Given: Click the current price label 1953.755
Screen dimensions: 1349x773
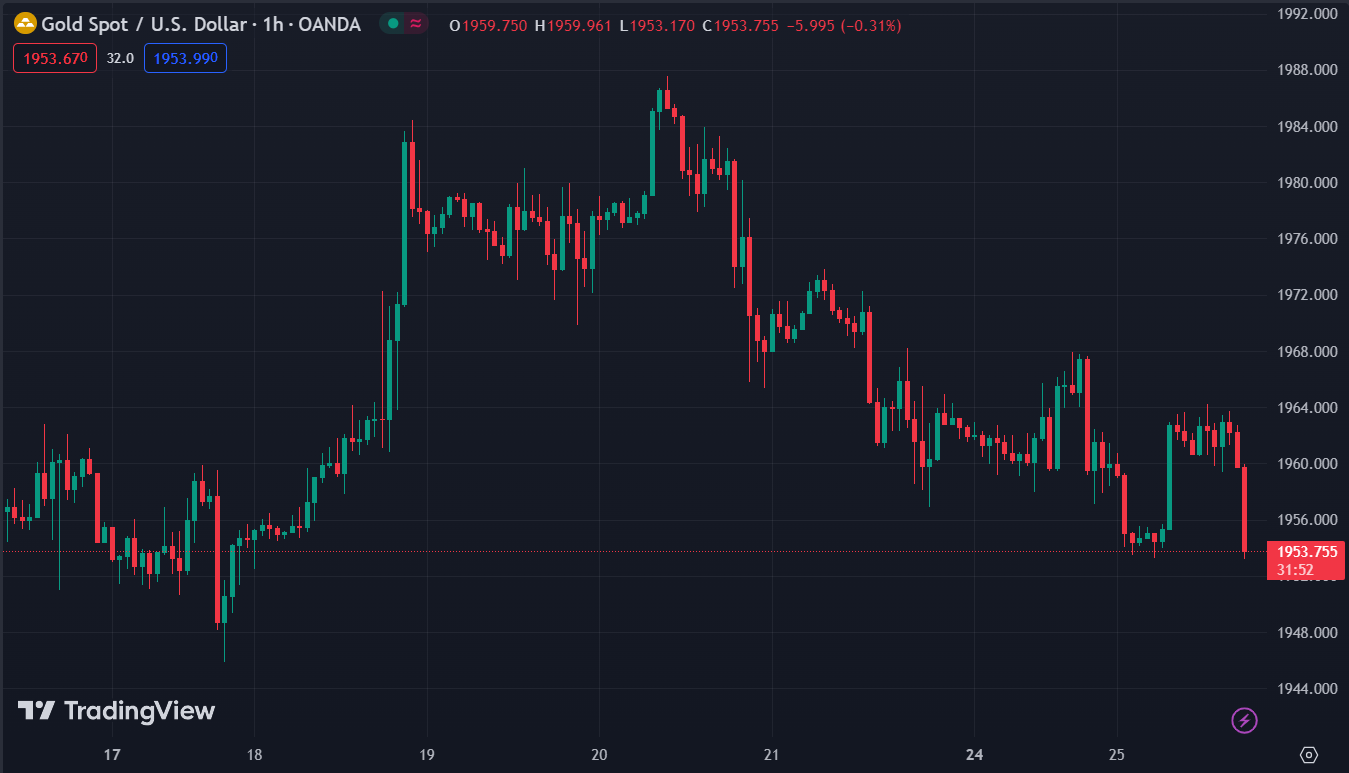Looking at the screenshot, I should [x=1308, y=552].
